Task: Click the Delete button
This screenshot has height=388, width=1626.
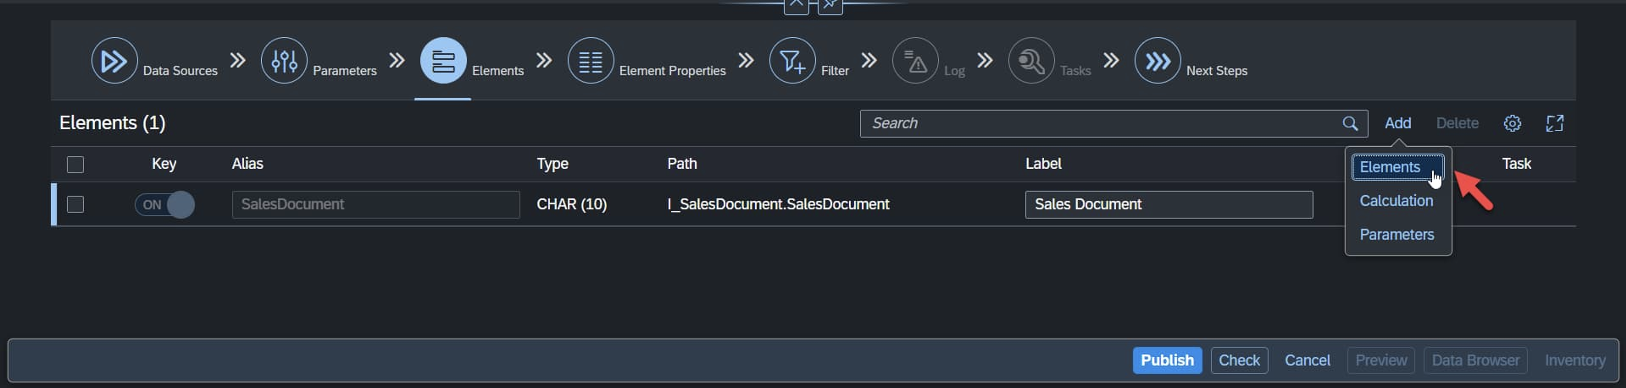Action: pyautogui.click(x=1457, y=123)
